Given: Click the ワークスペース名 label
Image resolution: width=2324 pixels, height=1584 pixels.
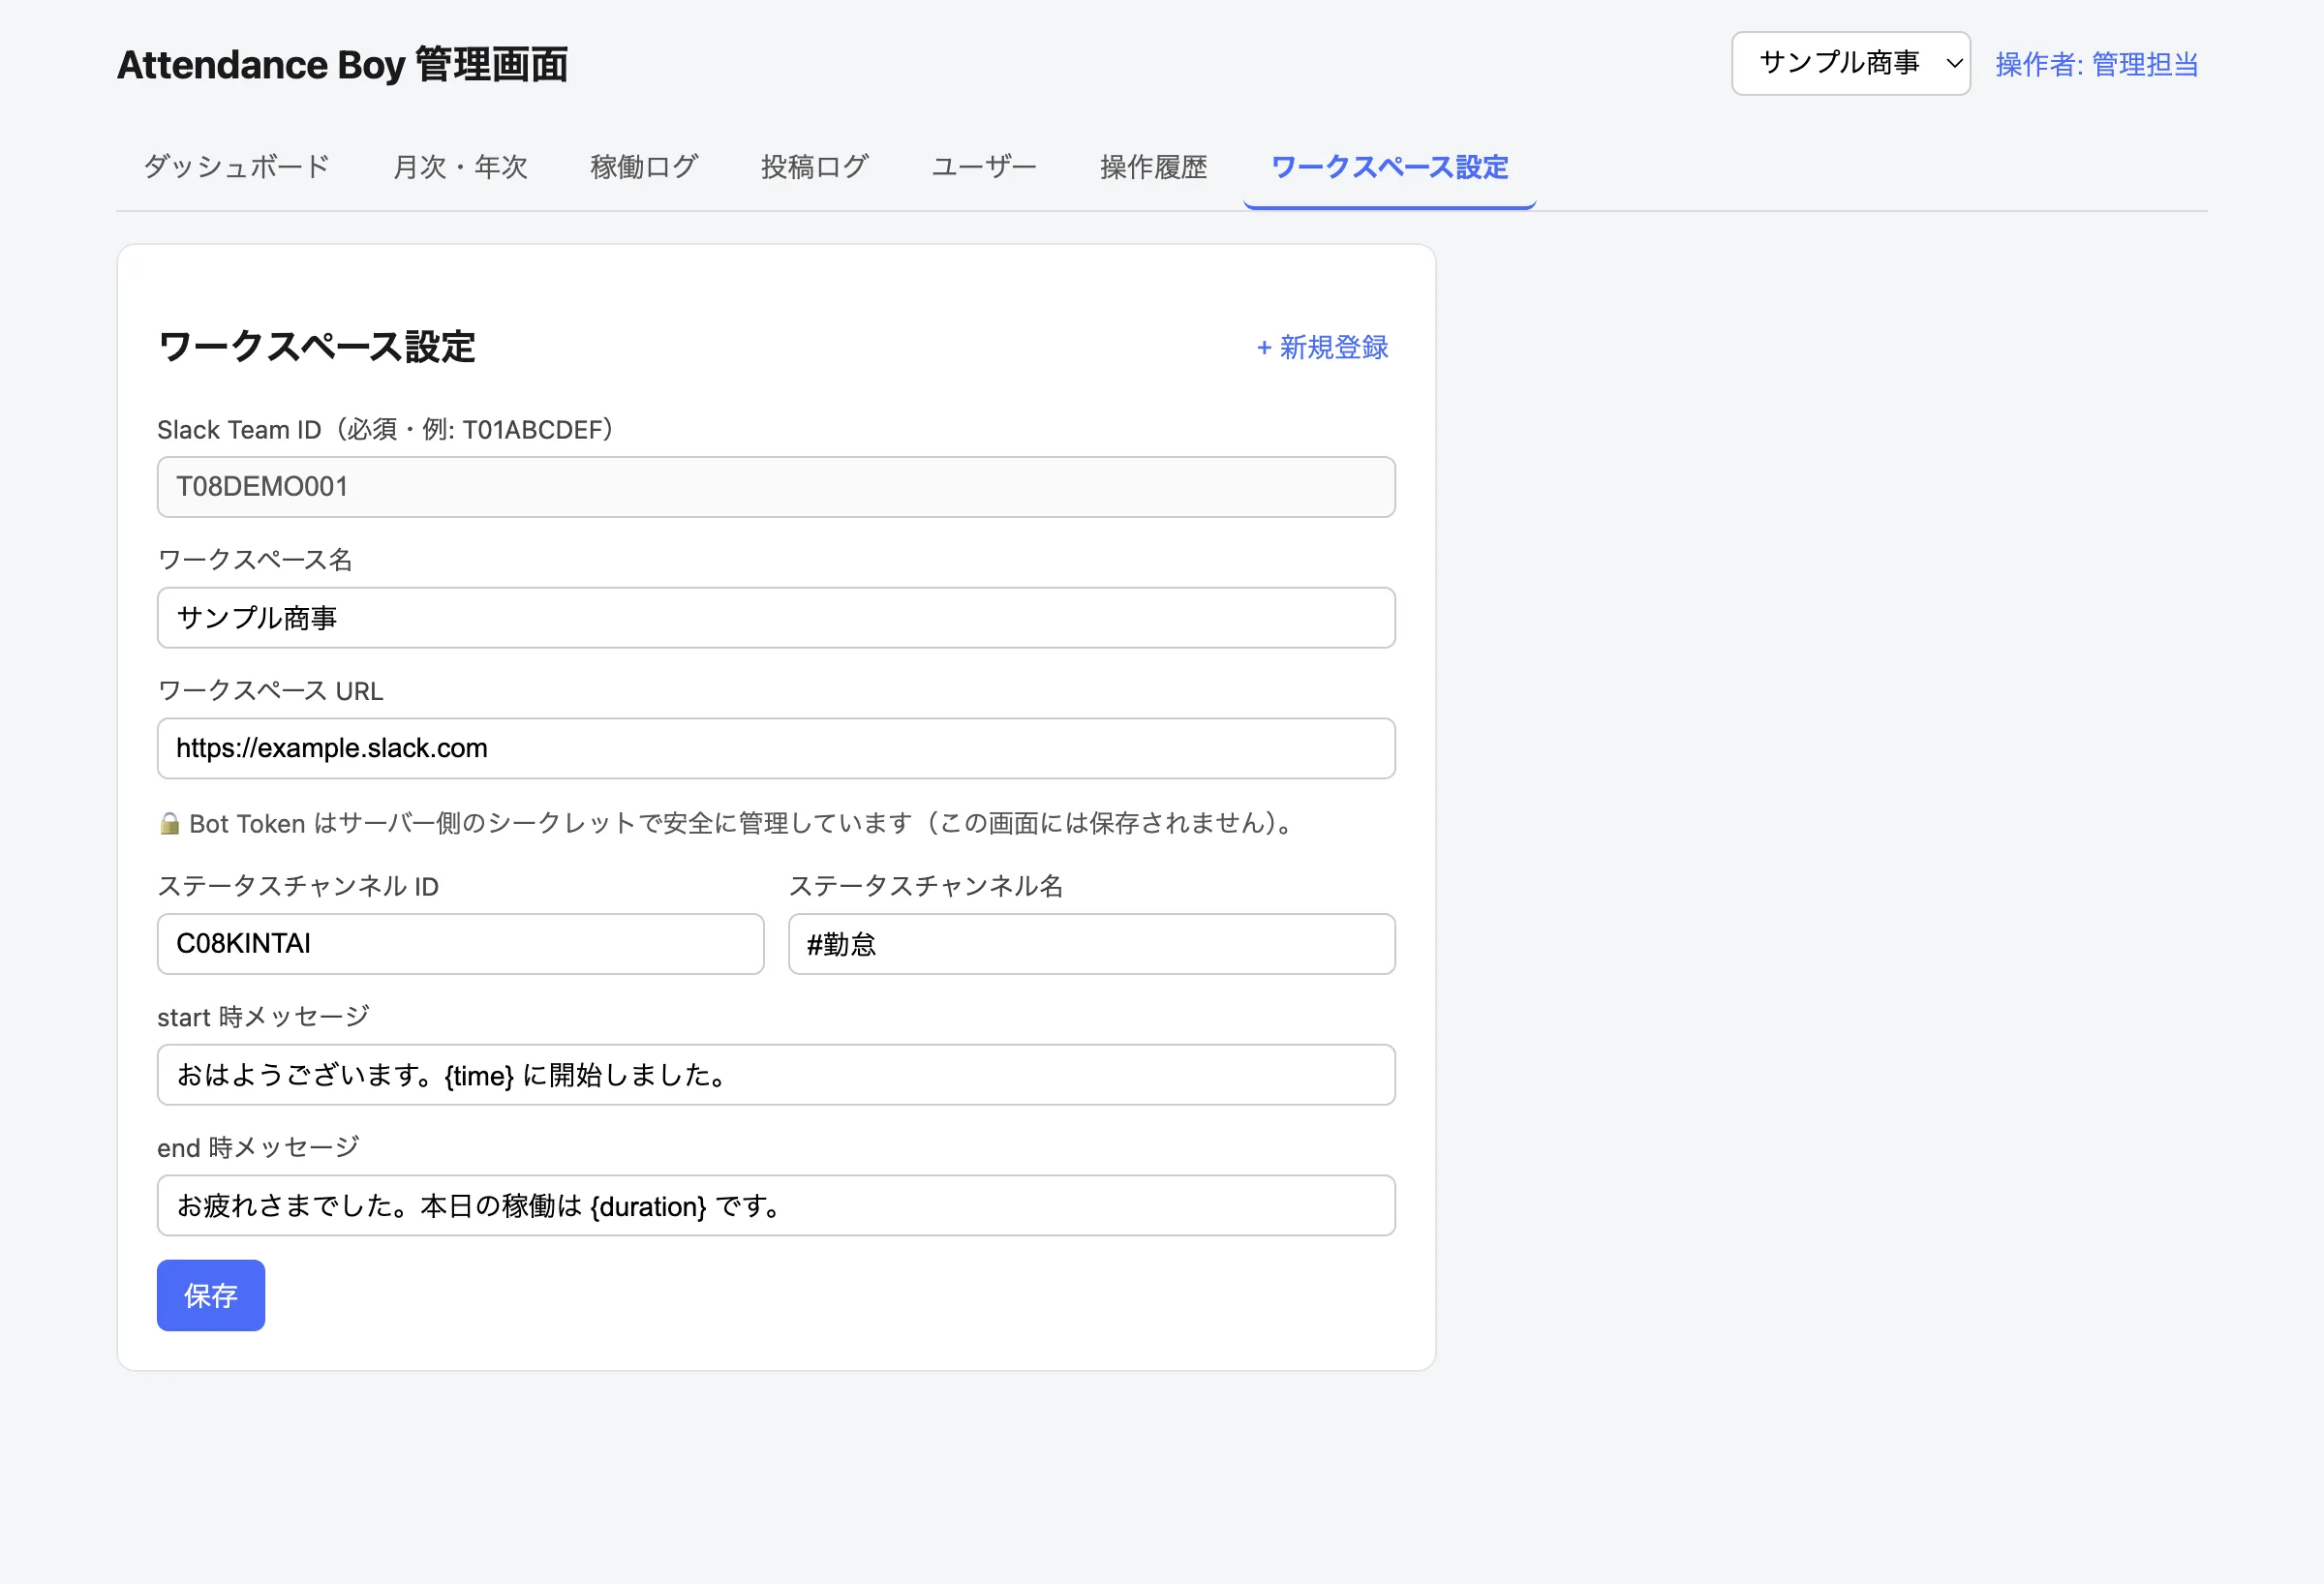Looking at the screenshot, I should (x=255, y=560).
